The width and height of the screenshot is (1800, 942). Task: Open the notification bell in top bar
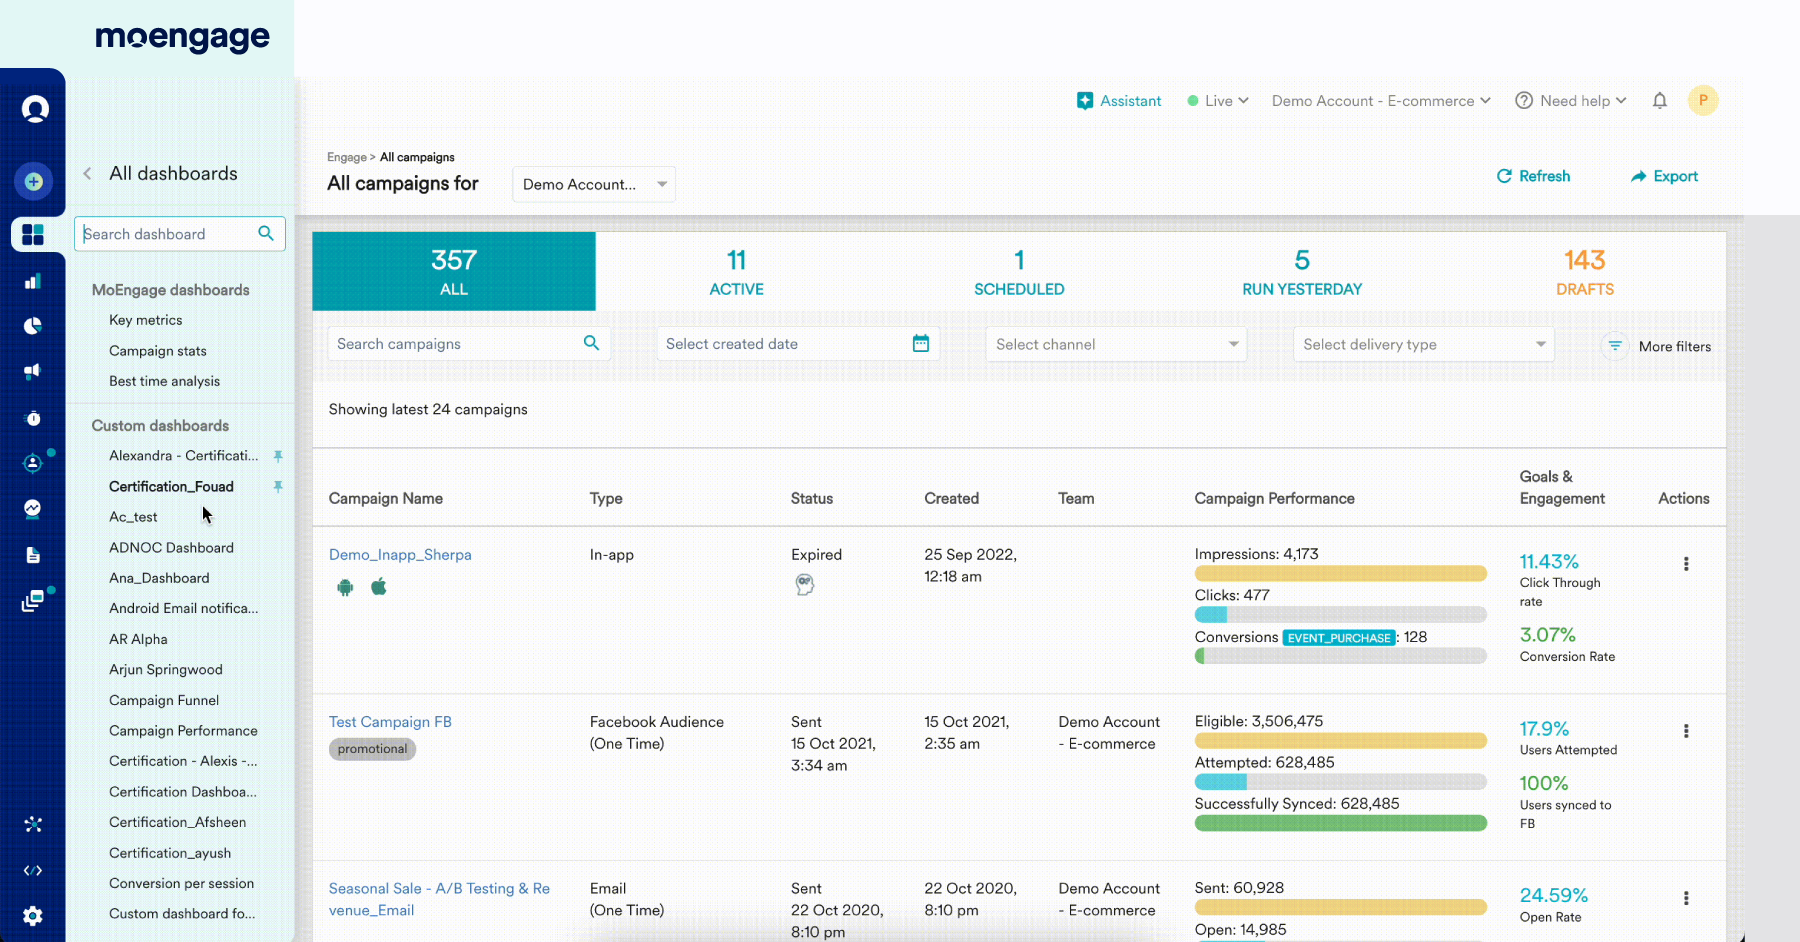coord(1659,100)
